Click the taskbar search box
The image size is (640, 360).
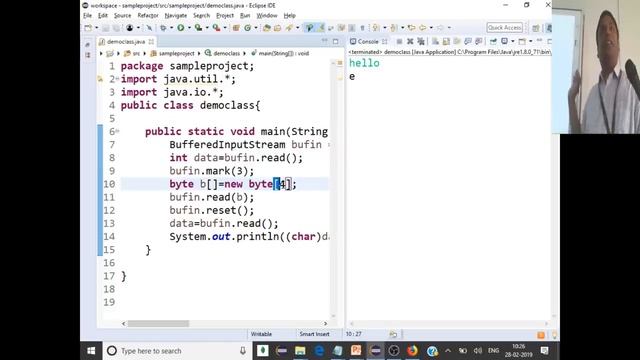tap(177, 351)
